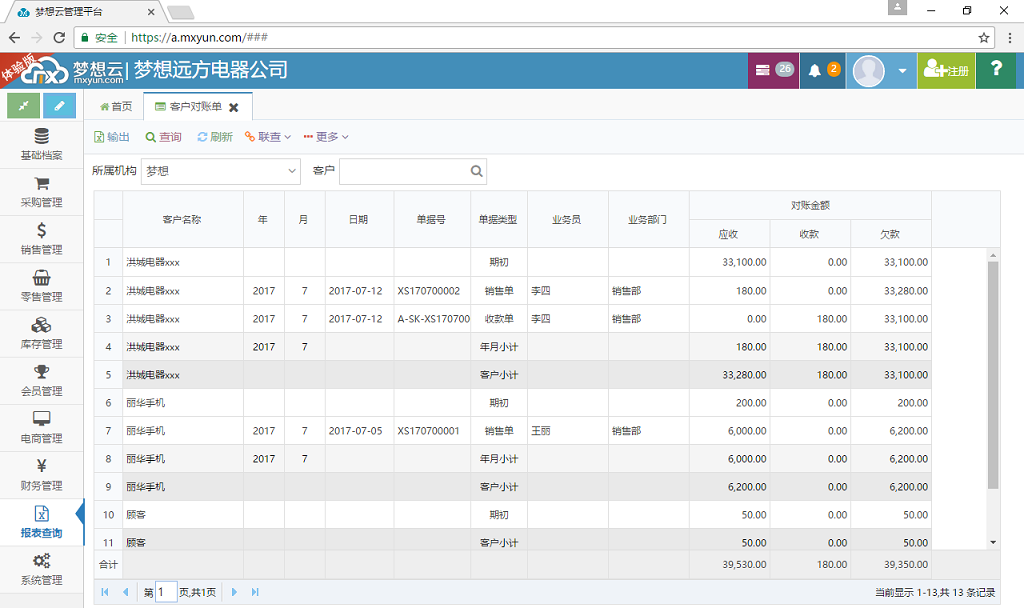This screenshot has height=608, width=1024.
Task: Click the table vertical scrollbar thumb
Action: click(x=993, y=375)
